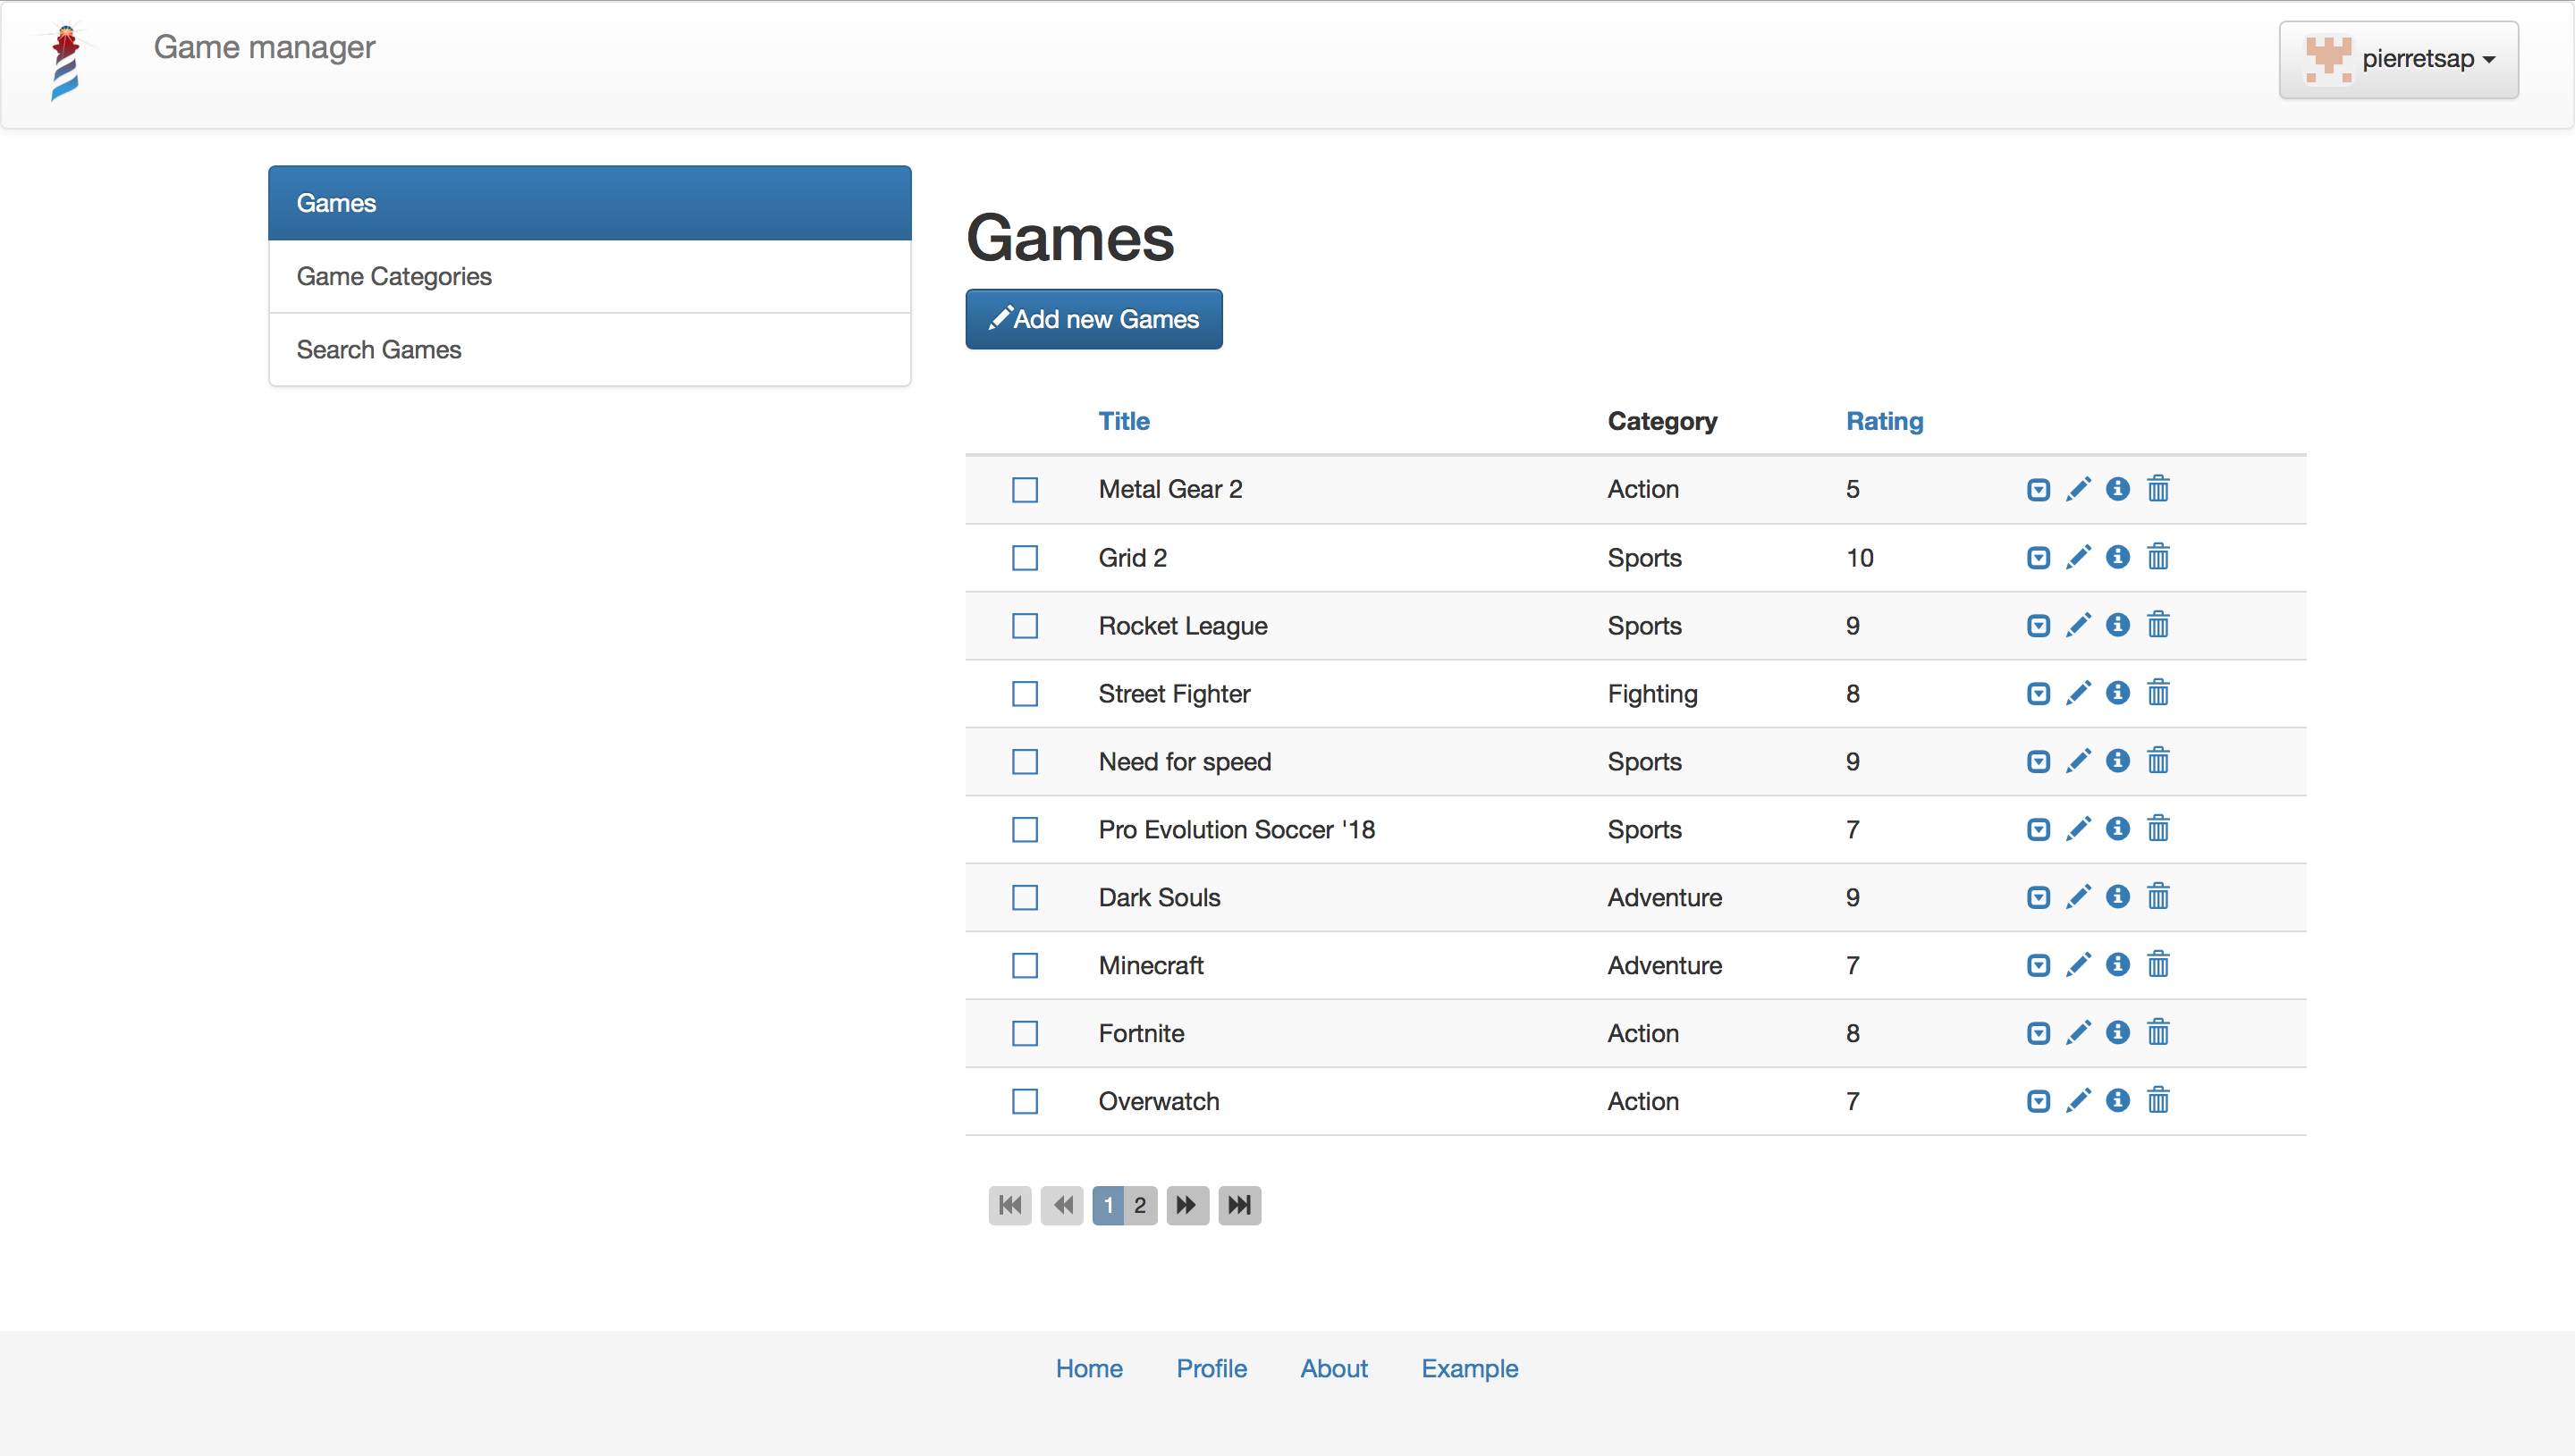Edit Metal Gear 2 with pencil icon

tap(2078, 489)
